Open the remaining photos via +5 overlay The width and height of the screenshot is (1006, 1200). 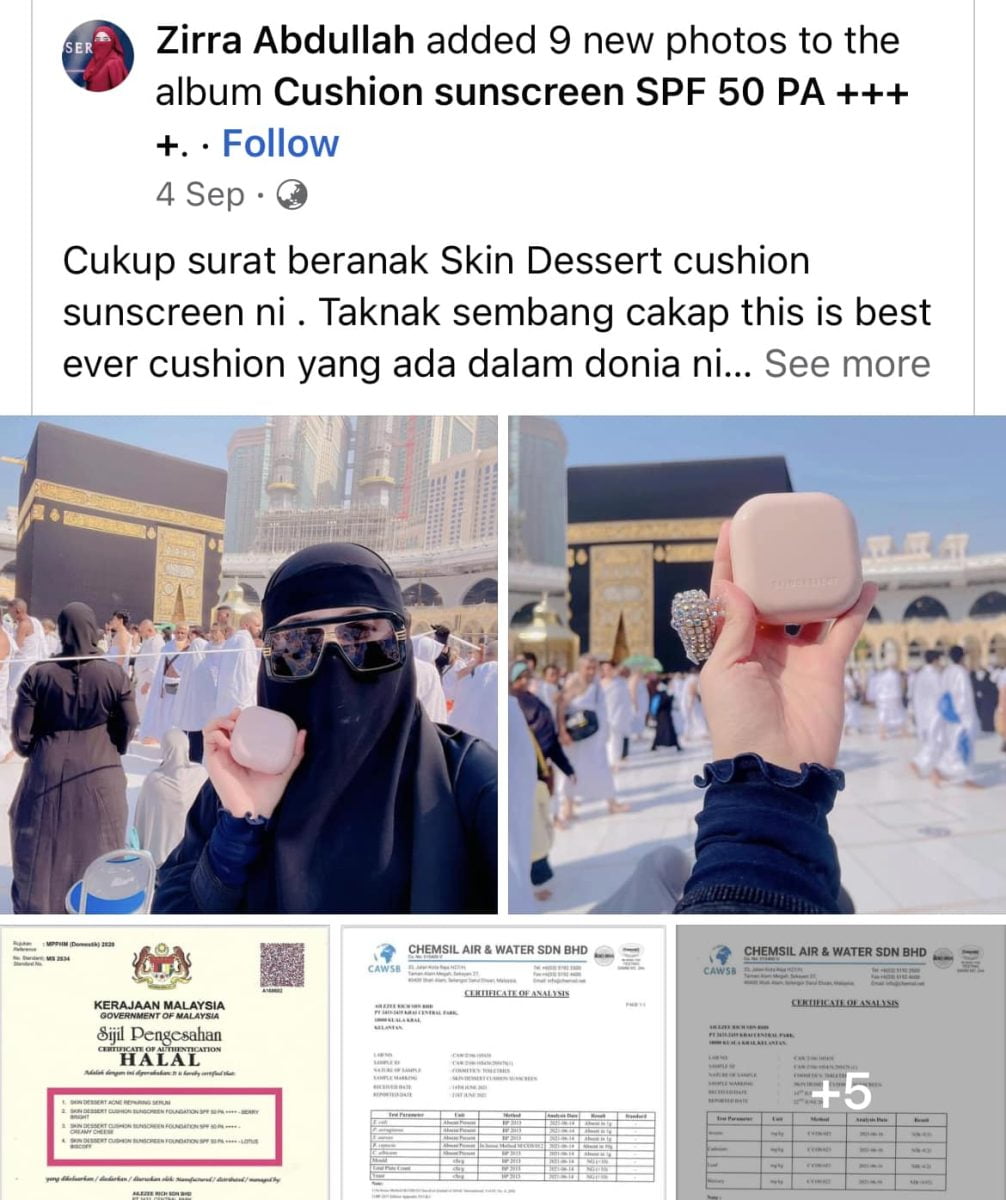(842, 1093)
